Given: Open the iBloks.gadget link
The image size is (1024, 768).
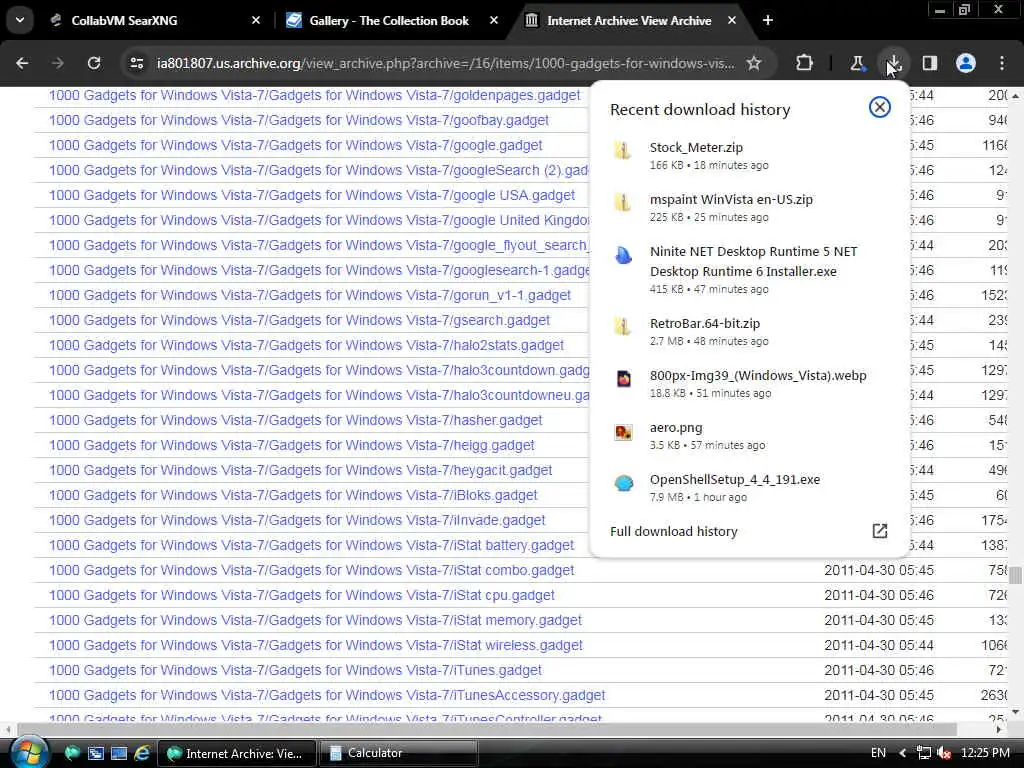Looking at the screenshot, I should pos(293,495).
